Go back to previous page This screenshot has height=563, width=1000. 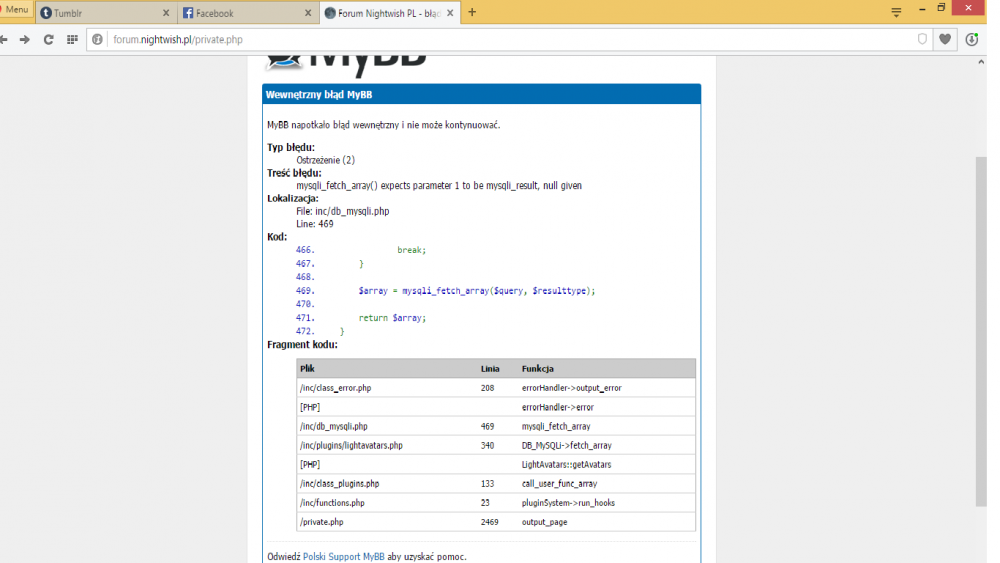pyautogui.click(x=4, y=40)
